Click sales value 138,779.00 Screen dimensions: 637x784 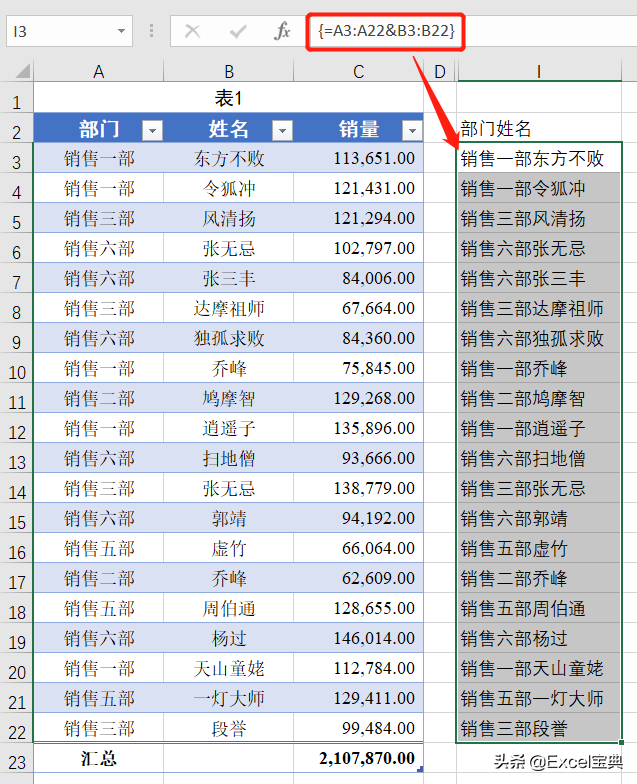pyautogui.click(x=358, y=488)
